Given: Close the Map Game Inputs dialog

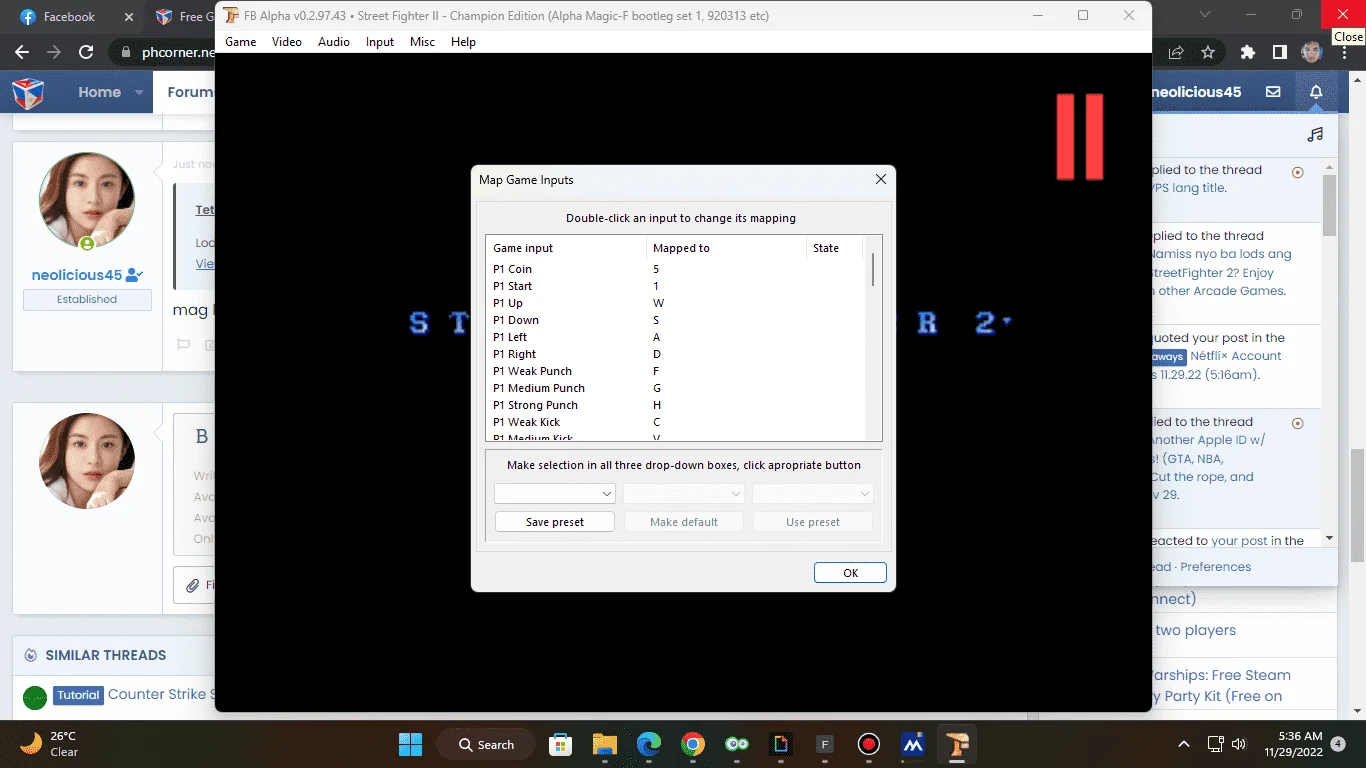Looking at the screenshot, I should point(880,180).
